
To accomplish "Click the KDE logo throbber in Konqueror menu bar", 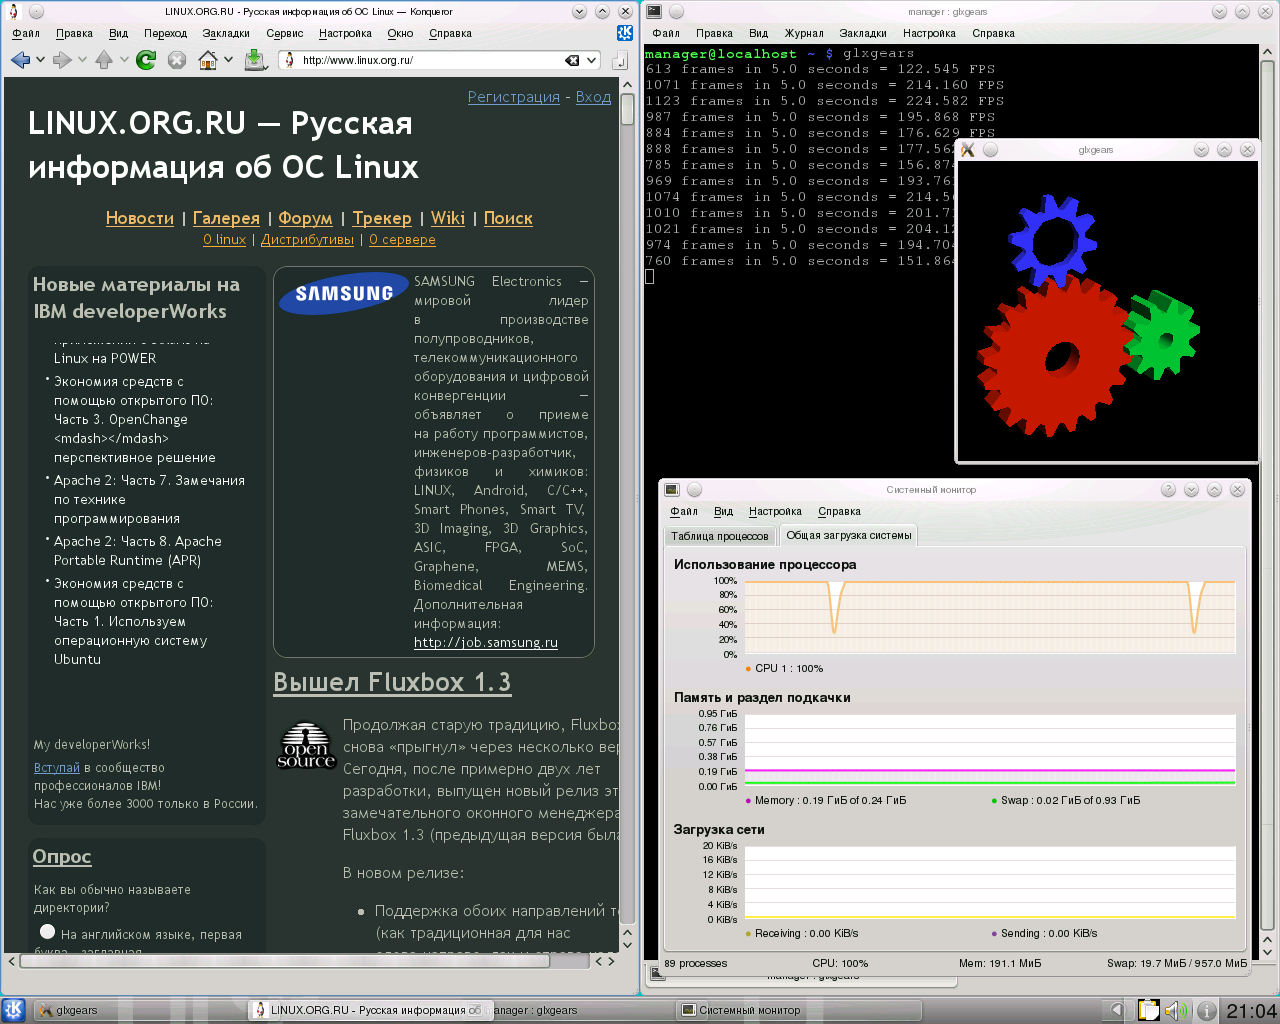I will (x=625, y=33).
